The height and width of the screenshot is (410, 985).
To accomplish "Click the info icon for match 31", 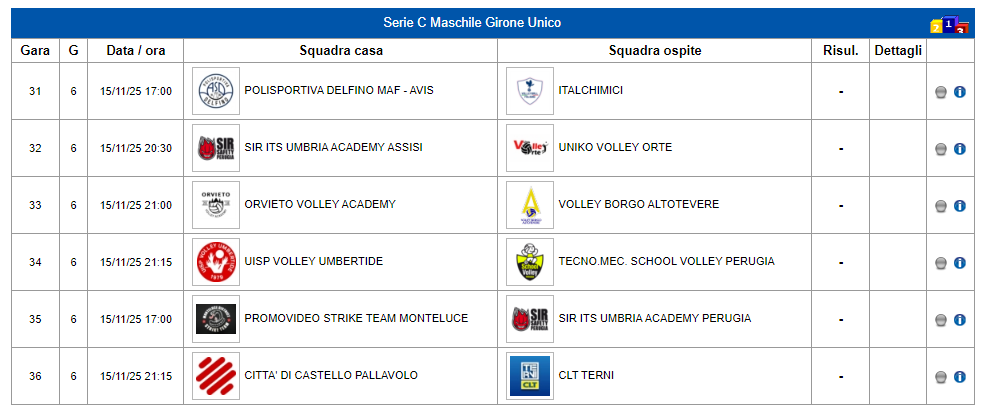I will 959,92.
